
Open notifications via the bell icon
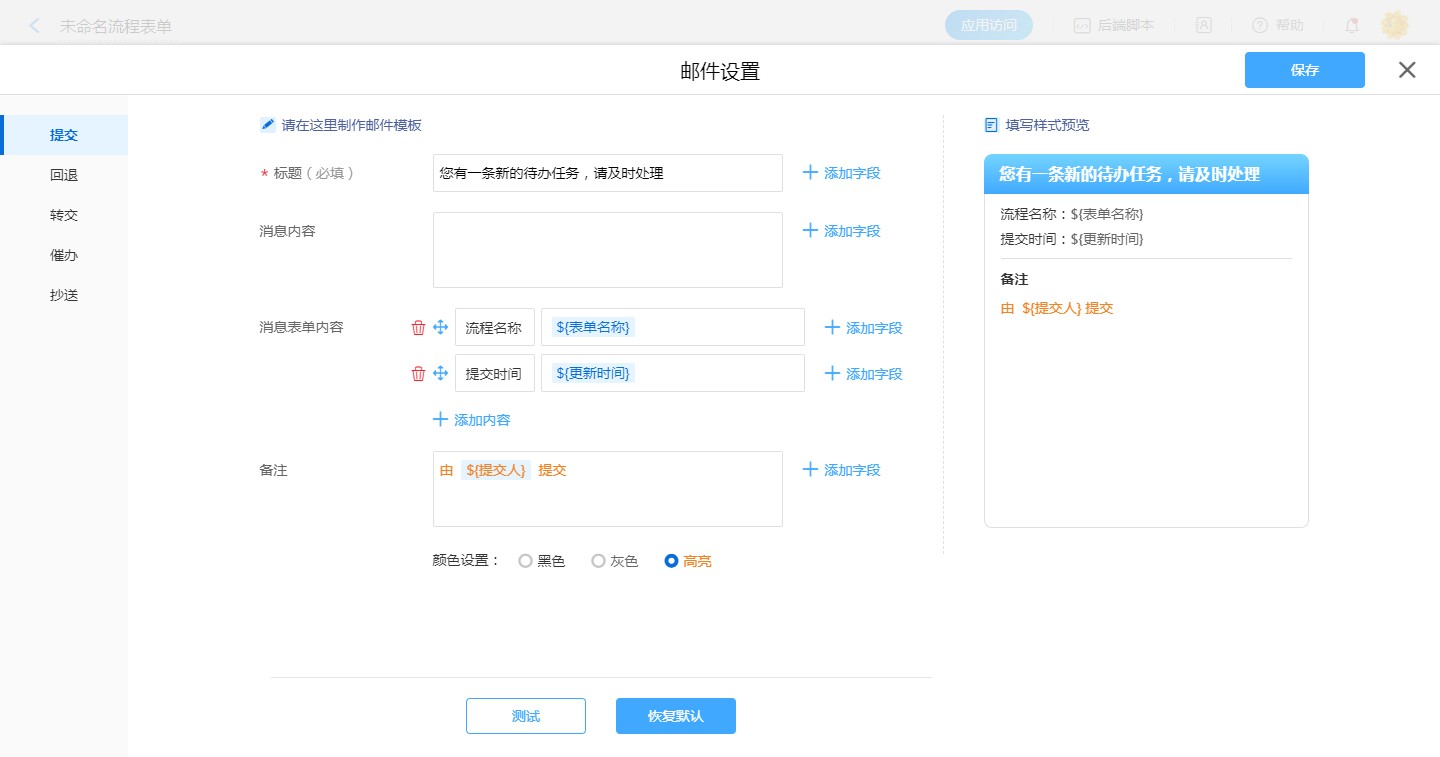[x=1351, y=26]
